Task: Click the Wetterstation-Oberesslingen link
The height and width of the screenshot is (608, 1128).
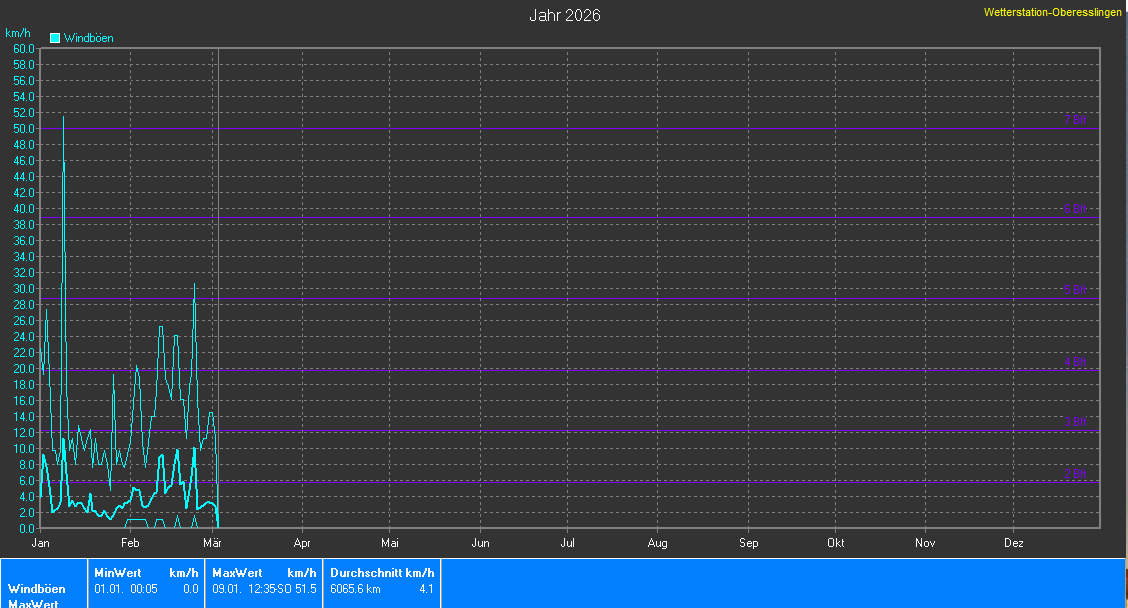Action: click(1052, 13)
